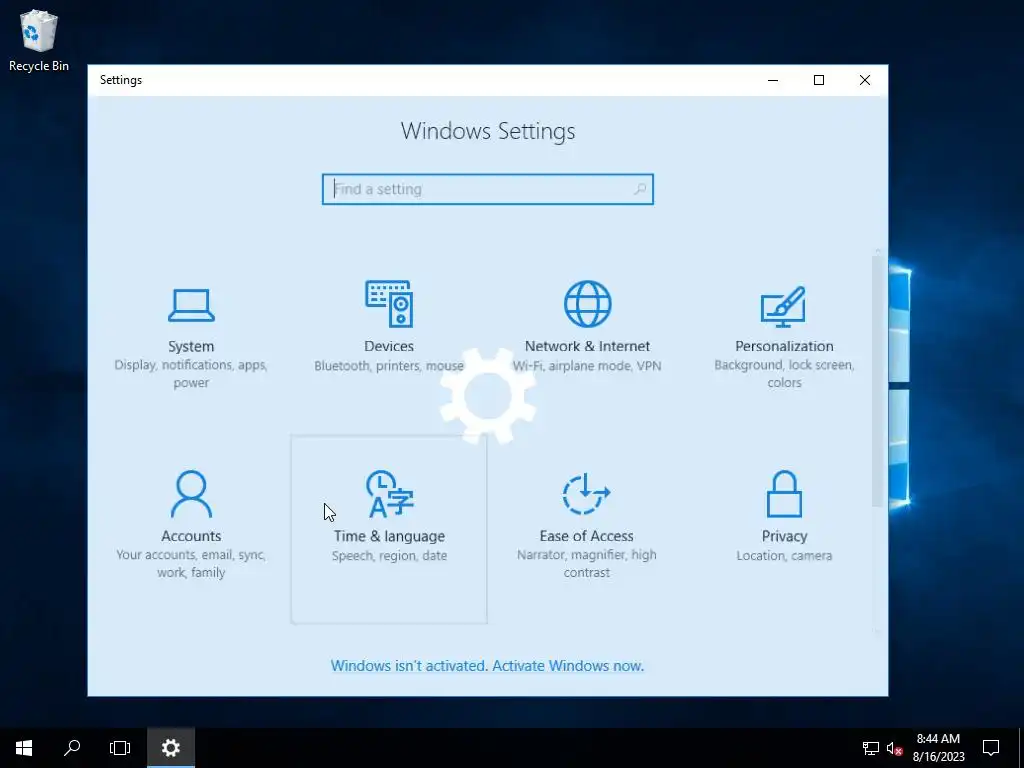Viewport: 1024px width, 768px height.
Task: Click the Settings window vertical scrollbar
Action: [x=877, y=381]
